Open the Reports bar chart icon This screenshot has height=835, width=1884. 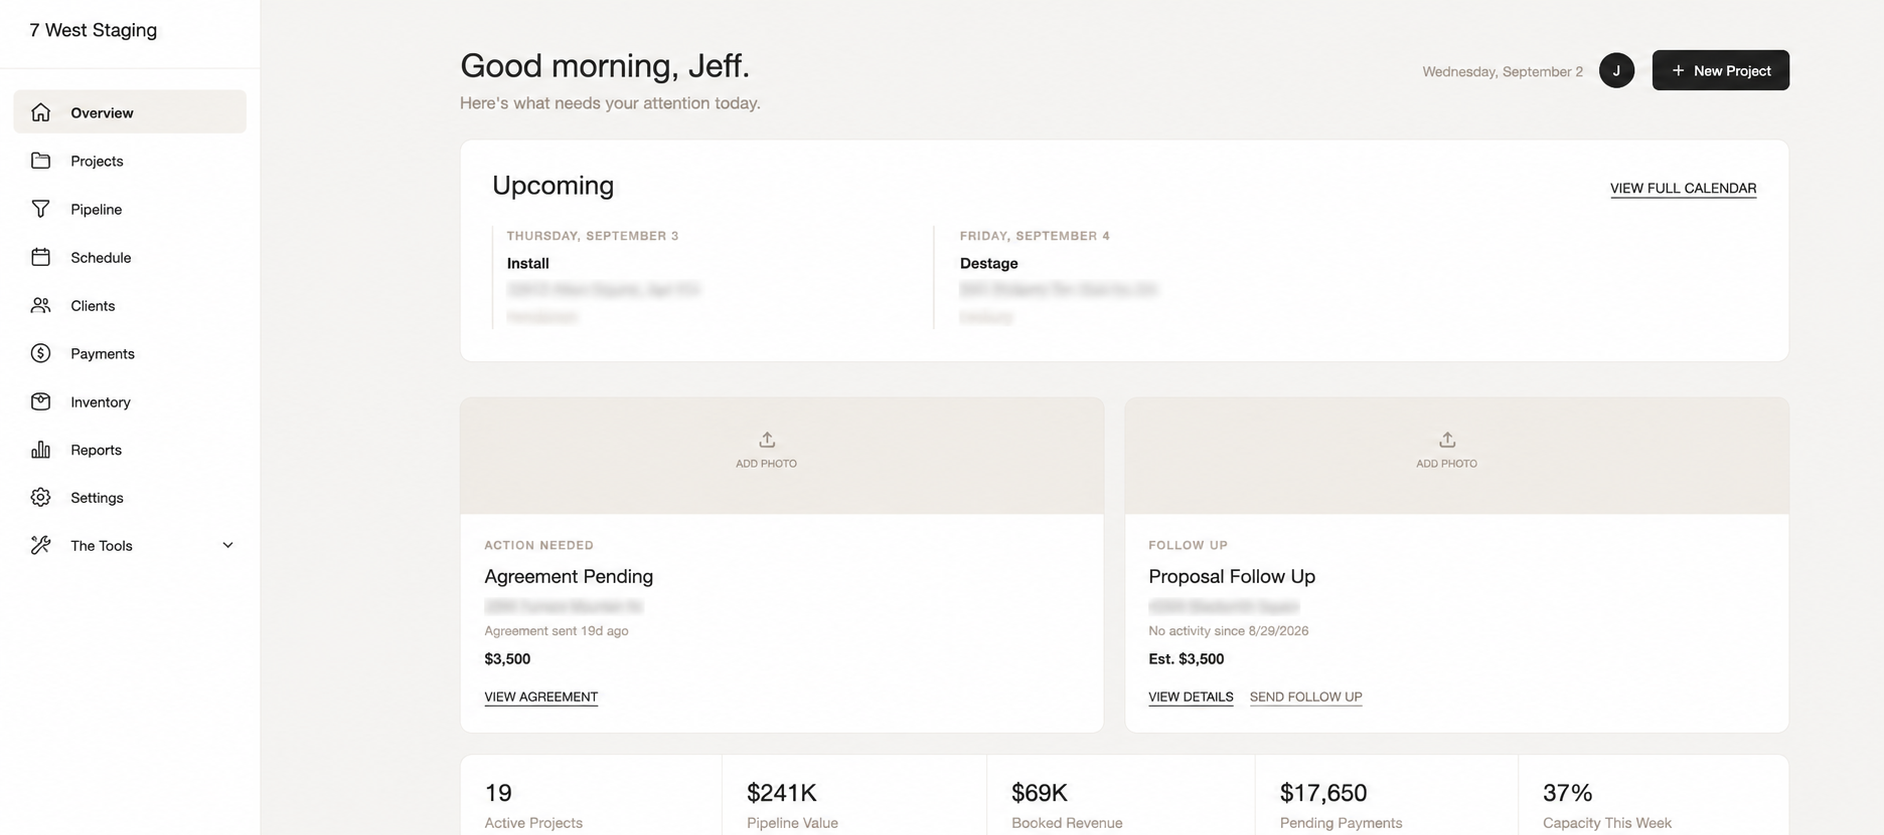point(41,449)
